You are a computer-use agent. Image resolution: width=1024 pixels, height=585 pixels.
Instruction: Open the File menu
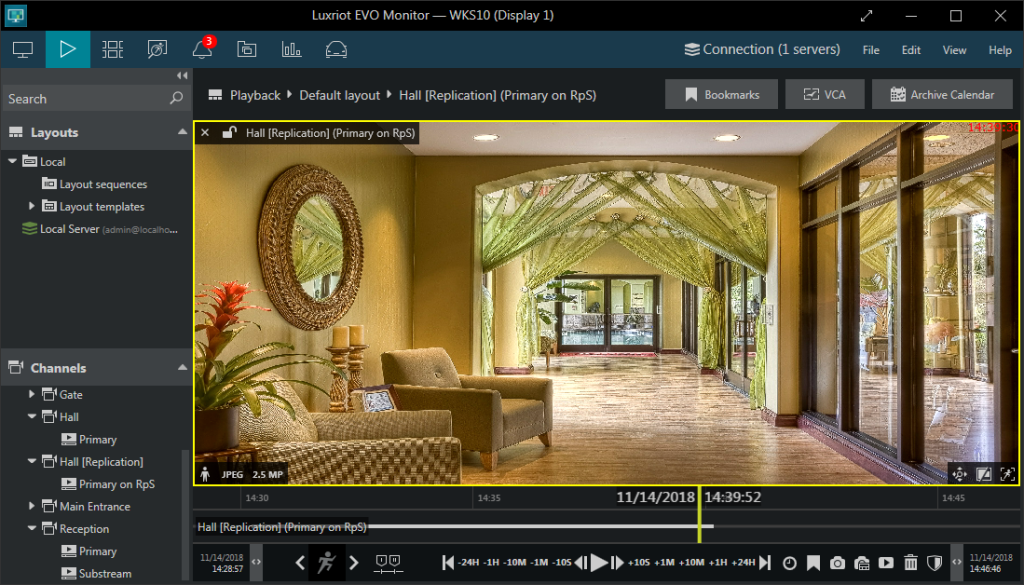[x=871, y=50]
